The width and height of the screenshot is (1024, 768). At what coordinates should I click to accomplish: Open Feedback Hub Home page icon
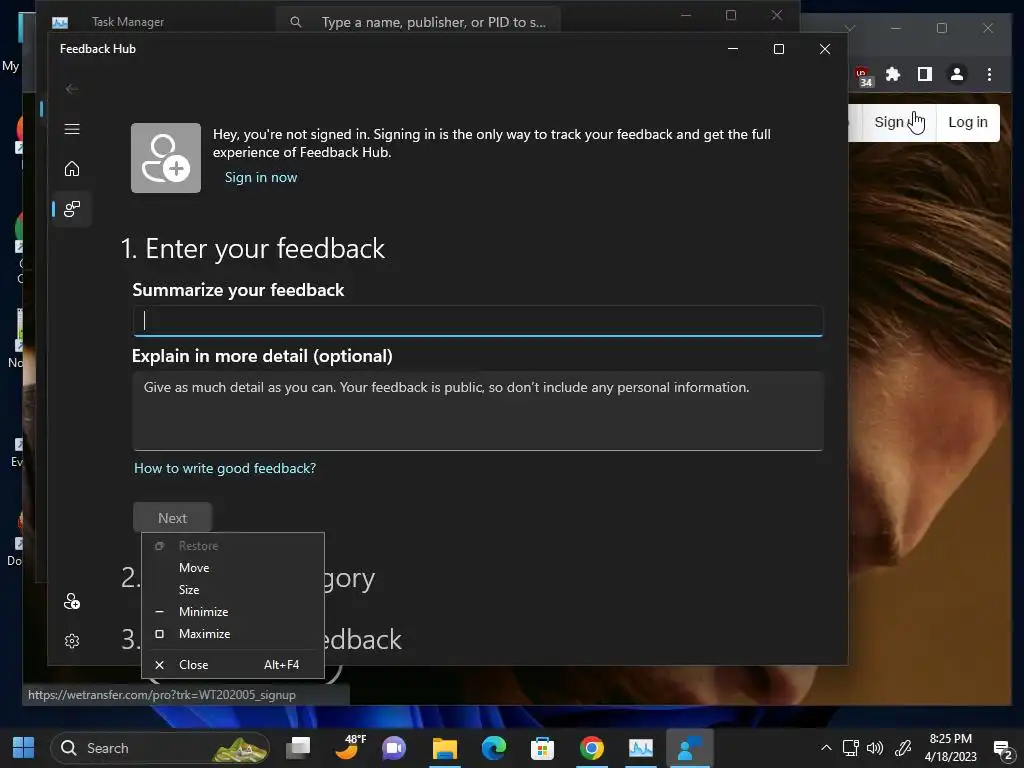72,169
